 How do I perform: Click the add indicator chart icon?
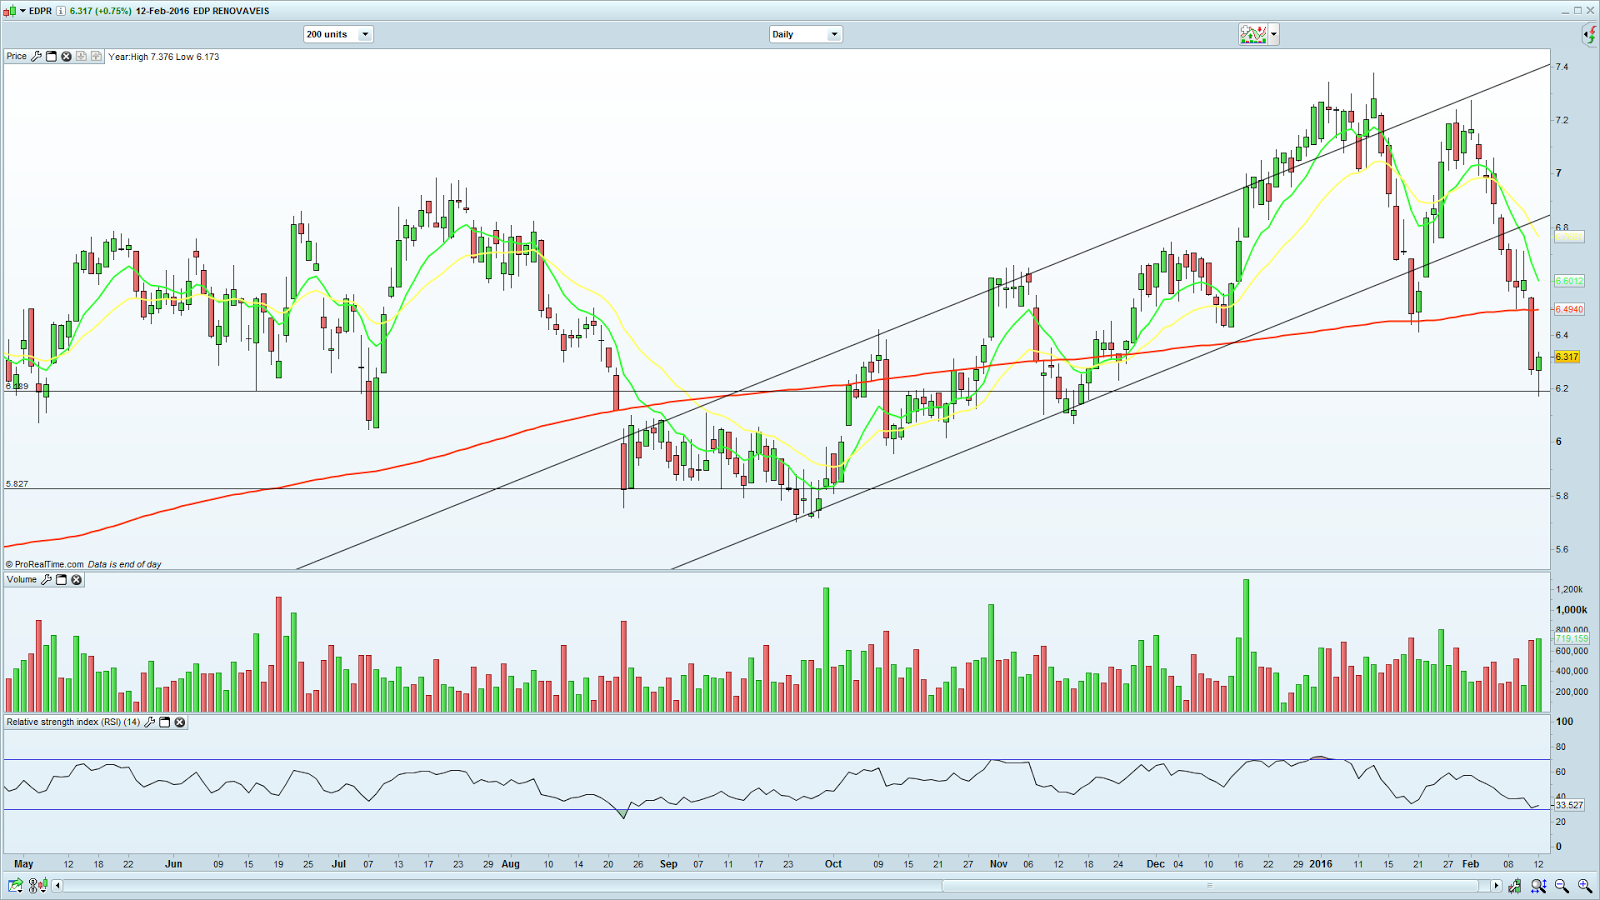coord(1253,34)
